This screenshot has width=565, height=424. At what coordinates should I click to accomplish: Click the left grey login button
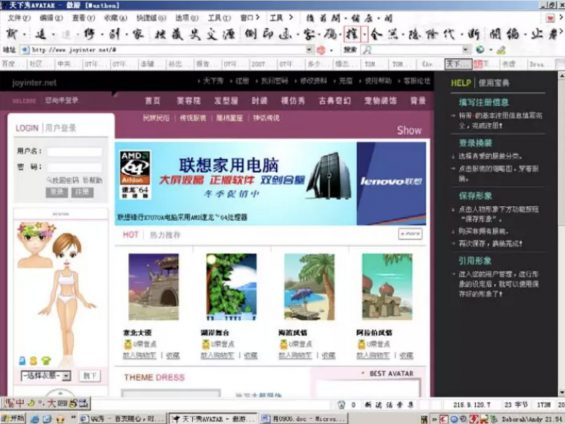[57, 192]
